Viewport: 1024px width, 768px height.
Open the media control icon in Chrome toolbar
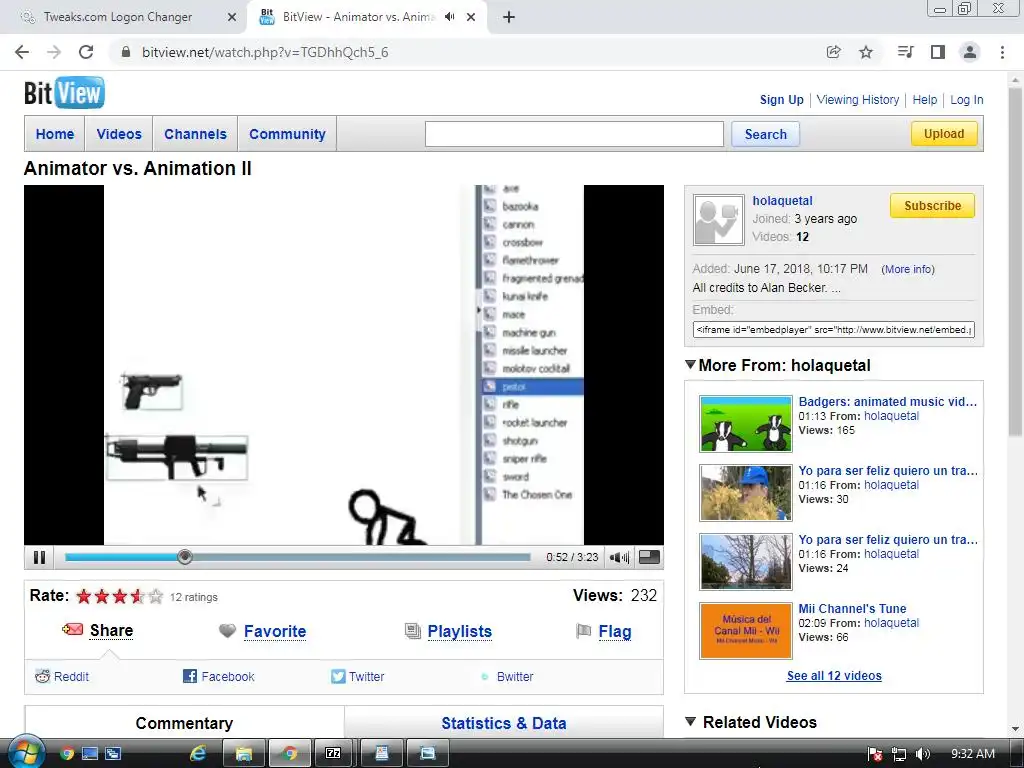[x=905, y=52]
